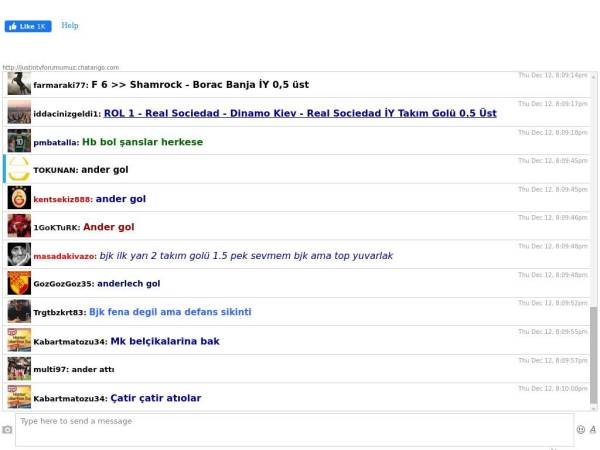Screen dimensions: 600x450
Task: Click kentsekiz888's Galatasaray avatar
Action: [x=19, y=198]
